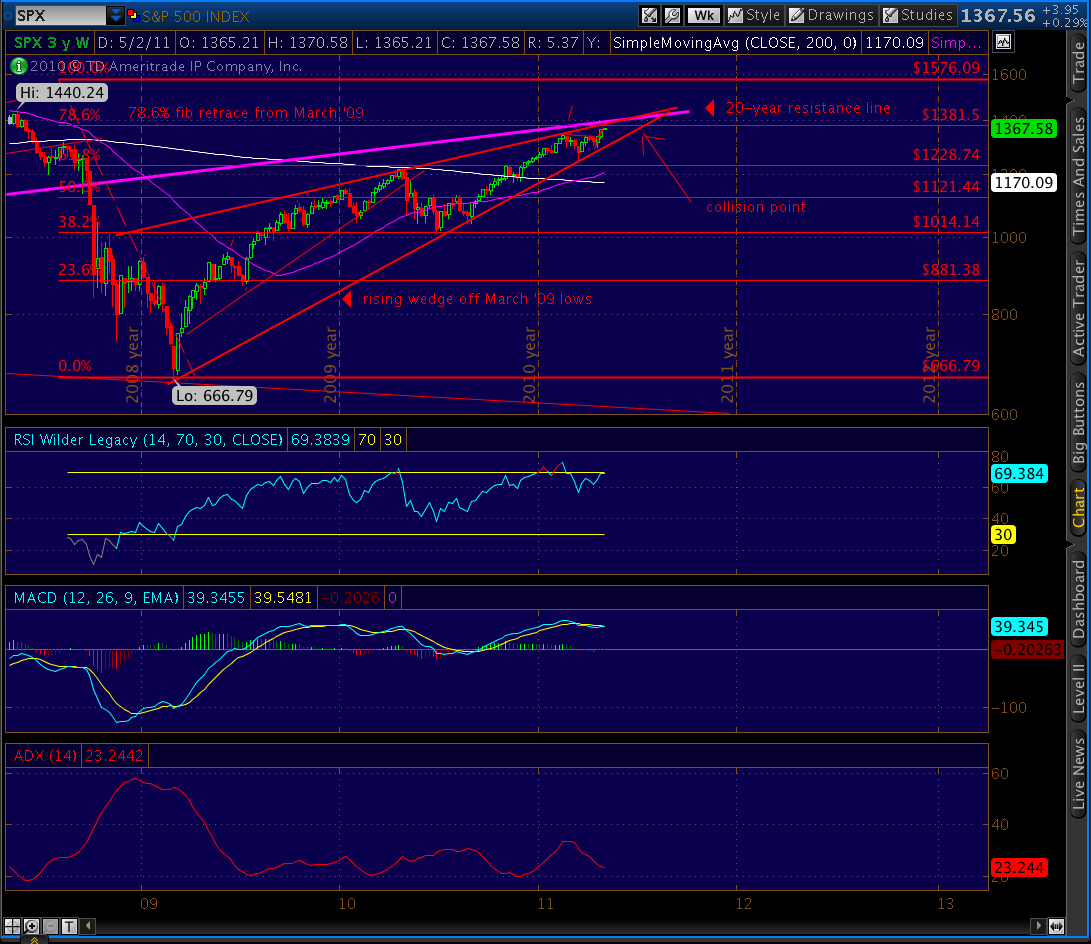
Task: Click the T text tool icon
Action: (x=69, y=926)
